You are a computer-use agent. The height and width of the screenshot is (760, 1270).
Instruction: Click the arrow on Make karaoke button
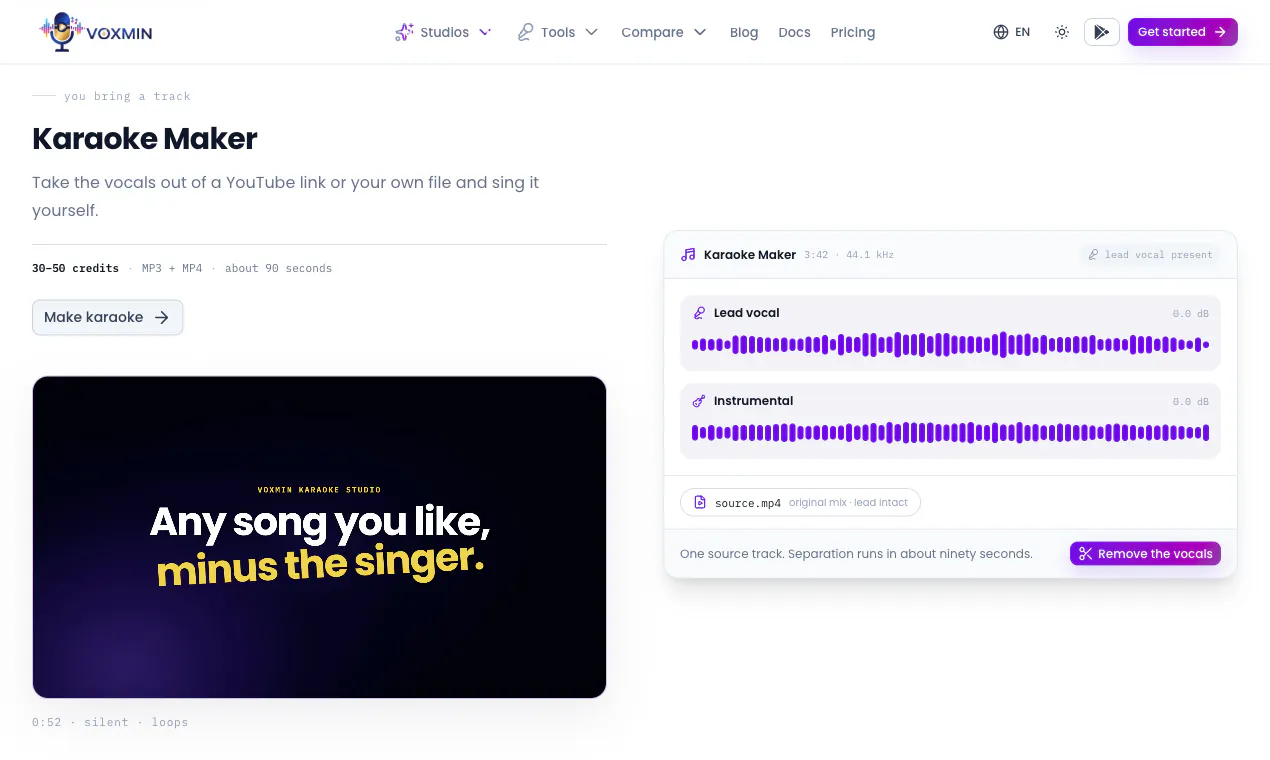click(x=162, y=317)
